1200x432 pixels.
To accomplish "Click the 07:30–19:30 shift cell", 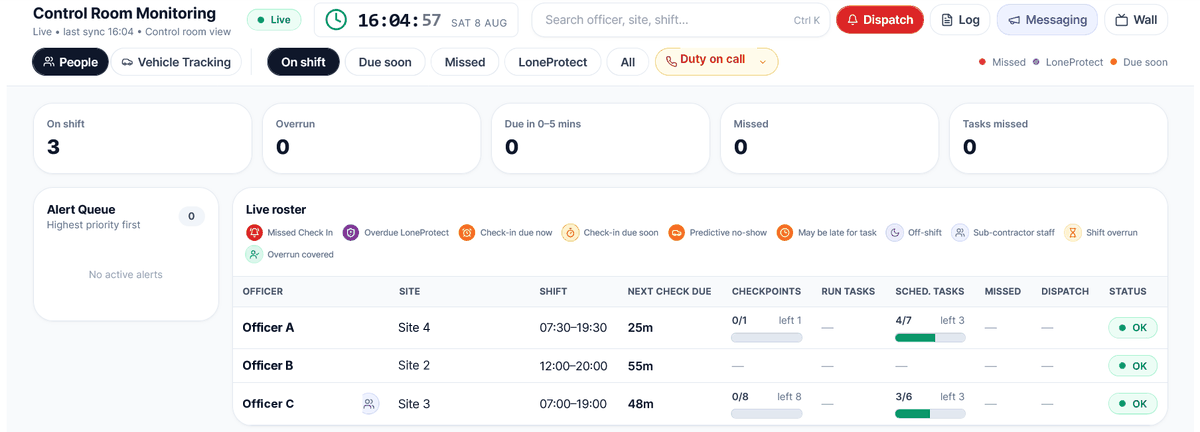I will (x=573, y=328).
